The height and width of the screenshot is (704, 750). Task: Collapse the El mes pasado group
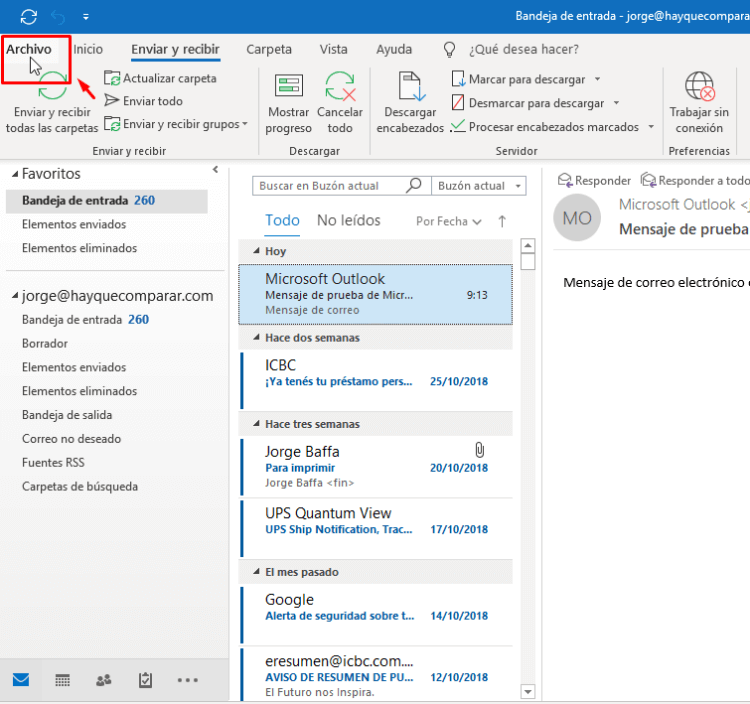pos(256,572)
